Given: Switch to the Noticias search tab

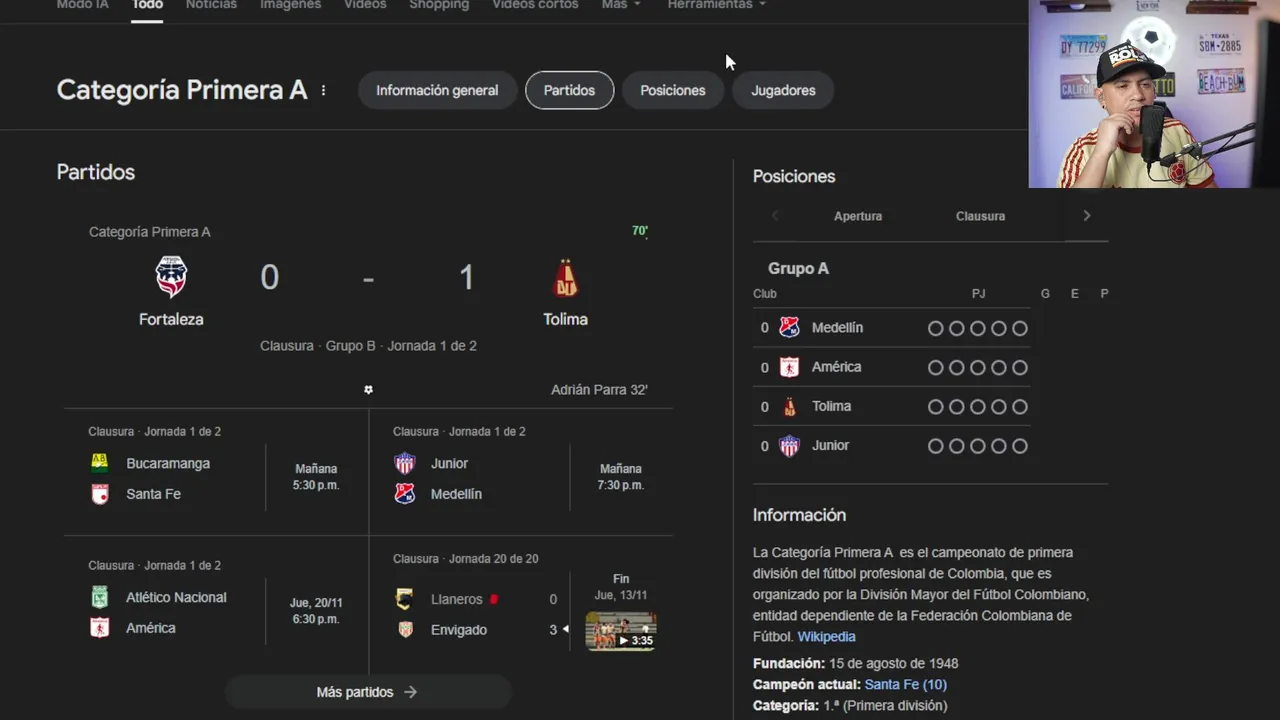Looking at the screenshot, I should point(211,5).
